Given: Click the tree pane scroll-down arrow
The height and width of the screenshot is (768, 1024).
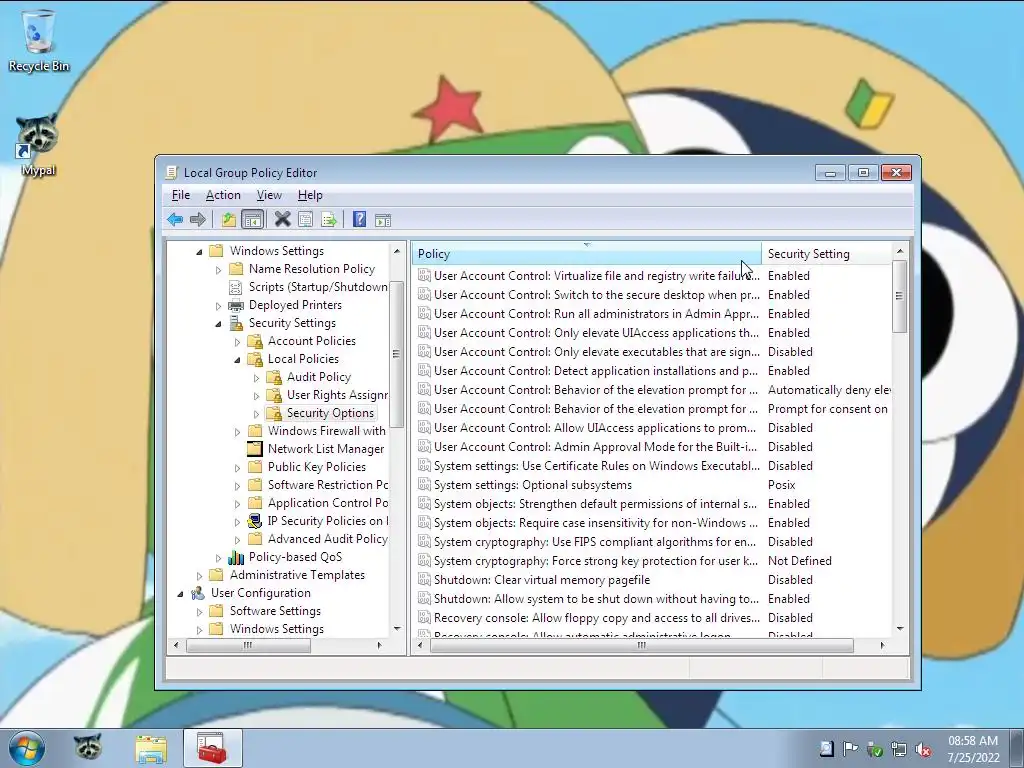Looking at the screenshot, I should (396, 628).
